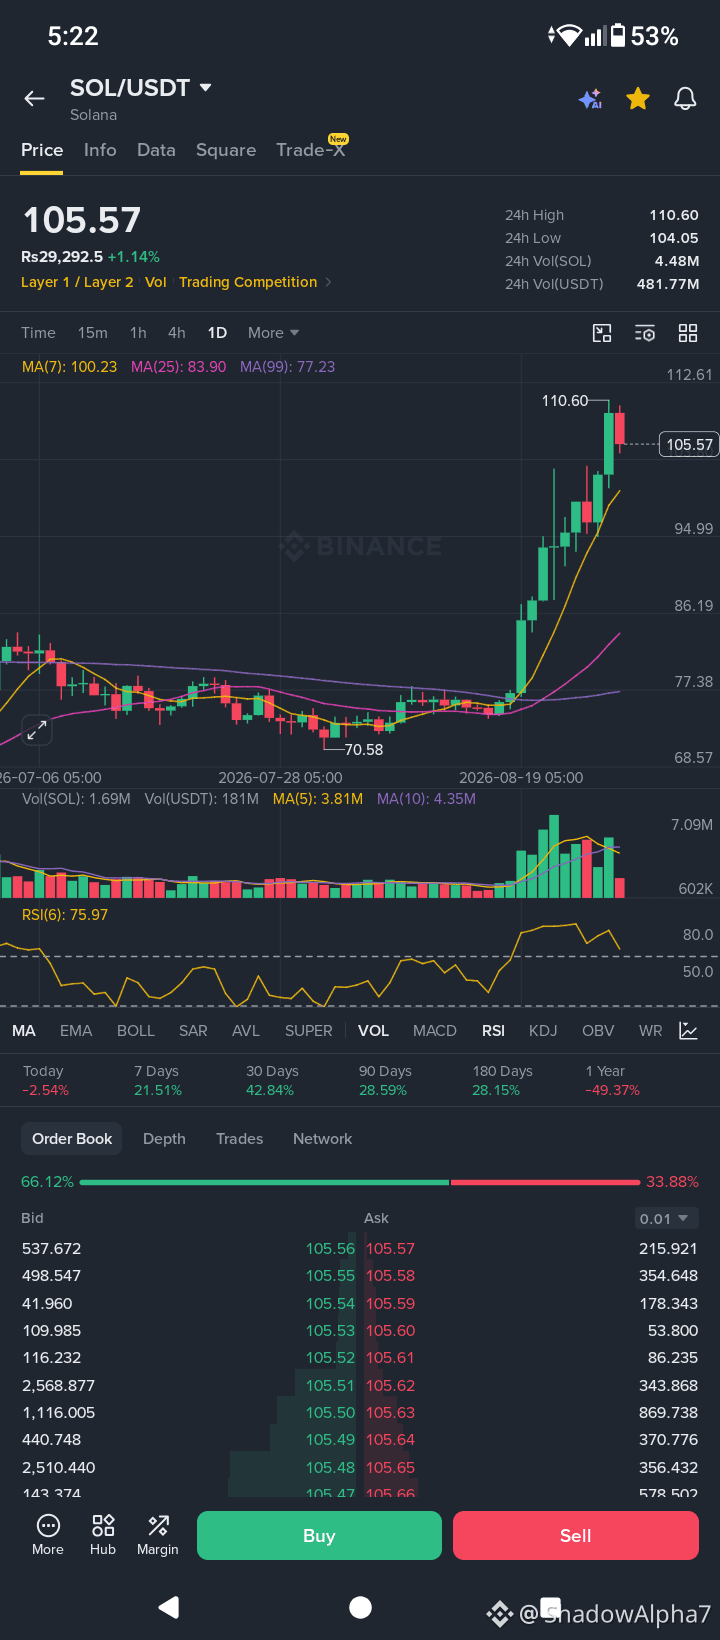The width and height of the screenshot is (720, 1640).
Task: Toggle the WR sub-indicator
Action: pos(651,1031)
